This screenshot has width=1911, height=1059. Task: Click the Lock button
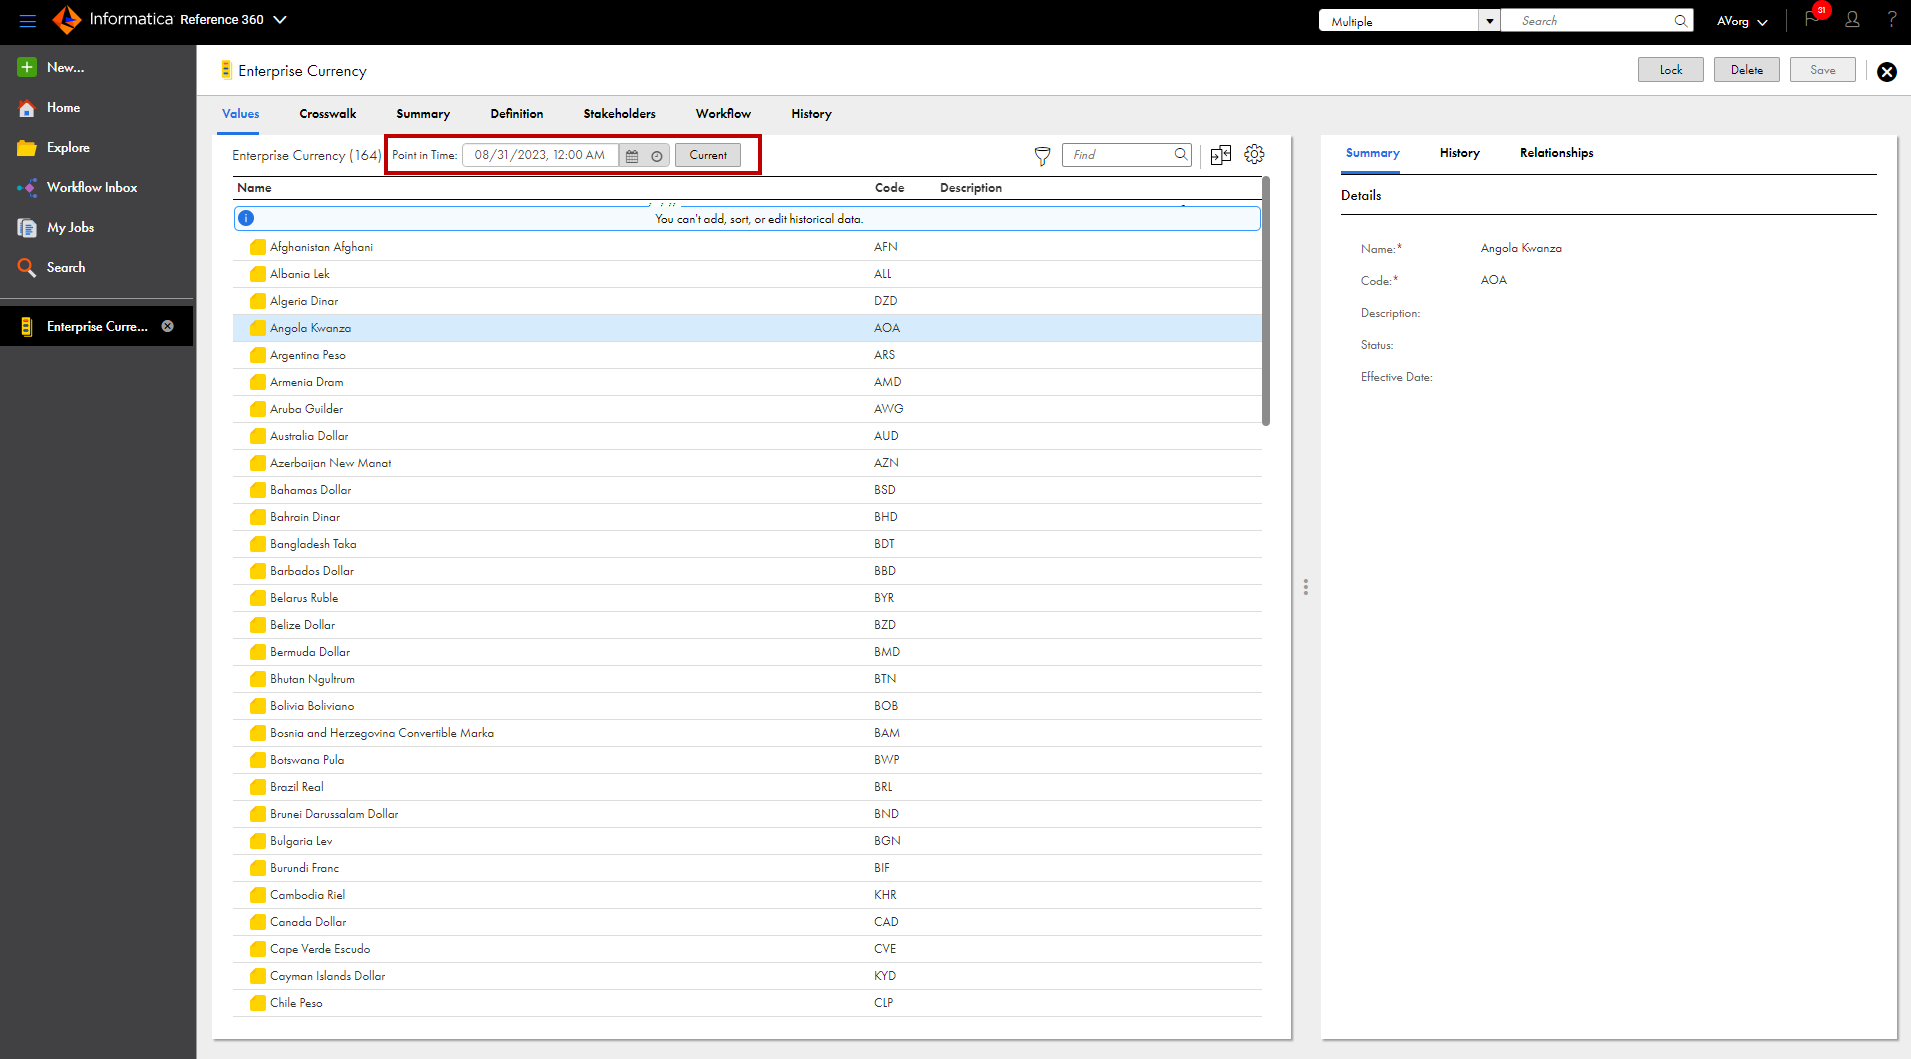click(x=1670, y=70)
